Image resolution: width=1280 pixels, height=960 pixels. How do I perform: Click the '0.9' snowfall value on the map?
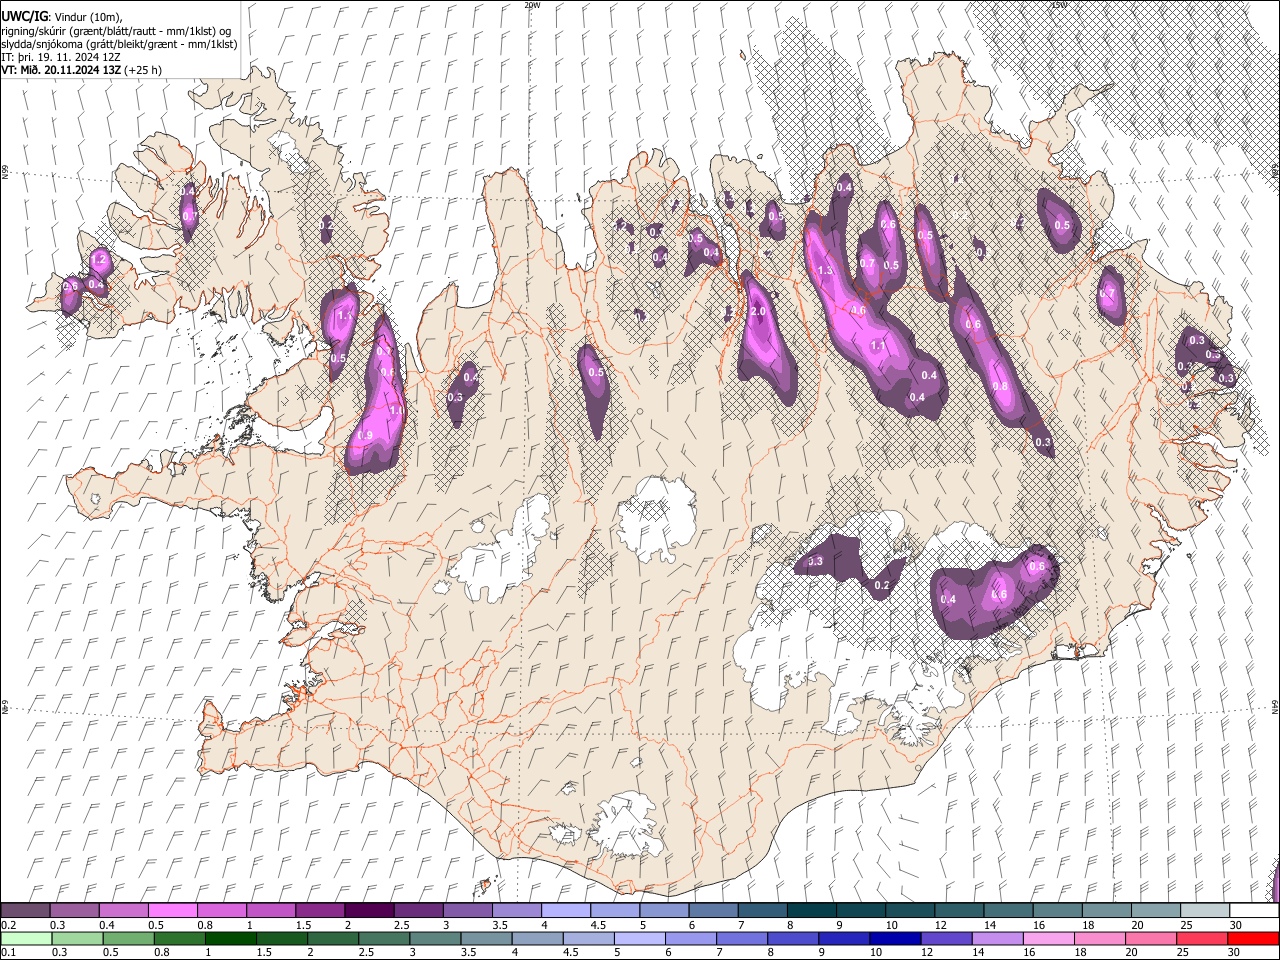(365, 435)
